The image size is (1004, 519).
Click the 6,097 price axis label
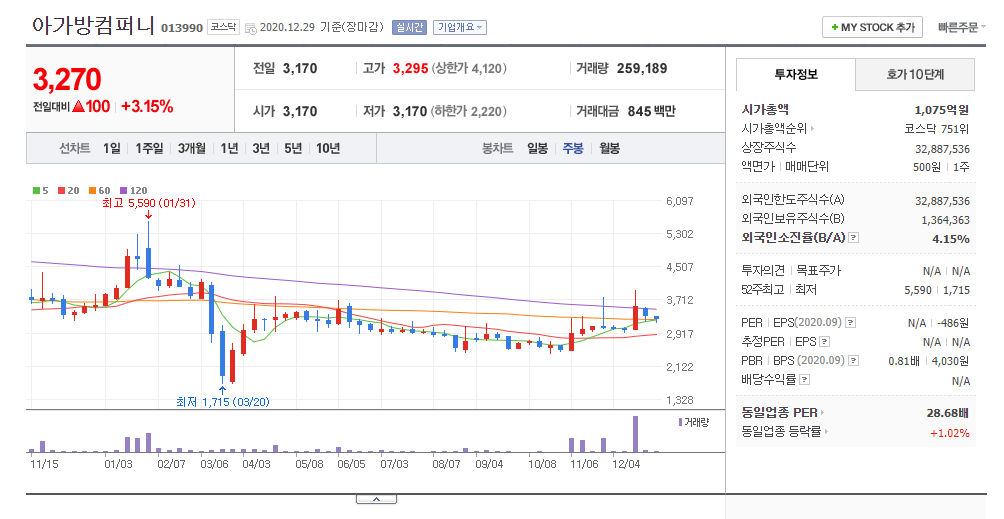click(679, 201)
